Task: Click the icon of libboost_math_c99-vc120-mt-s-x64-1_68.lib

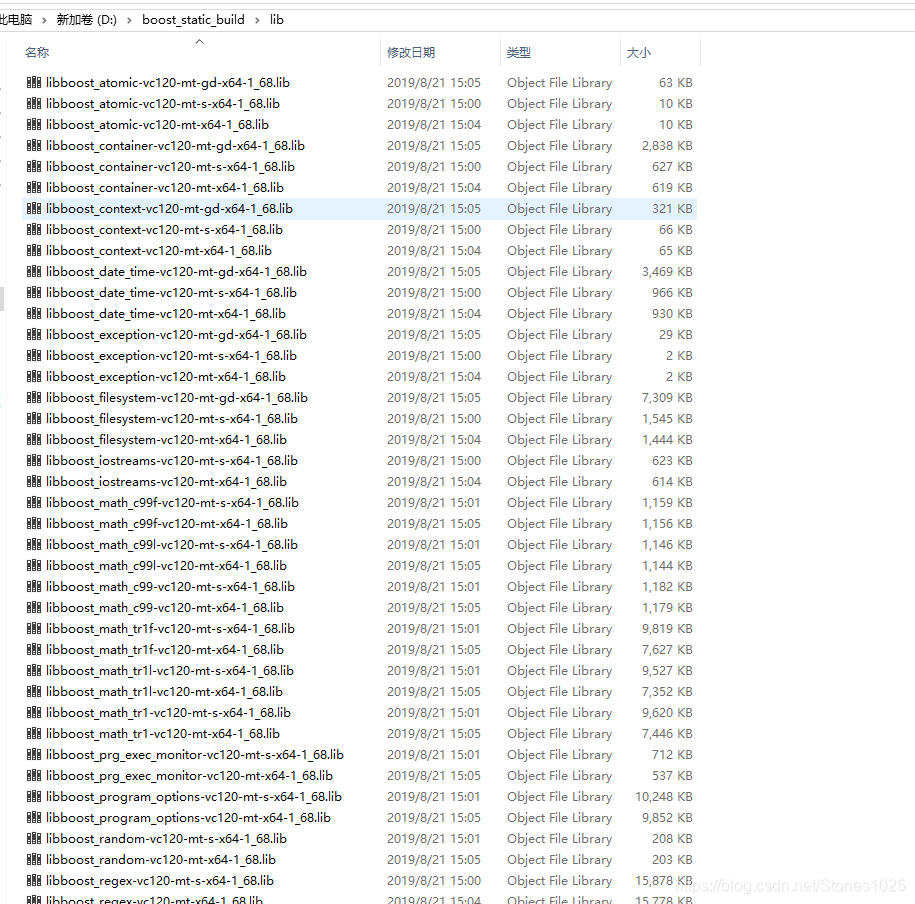Action: 34,587
